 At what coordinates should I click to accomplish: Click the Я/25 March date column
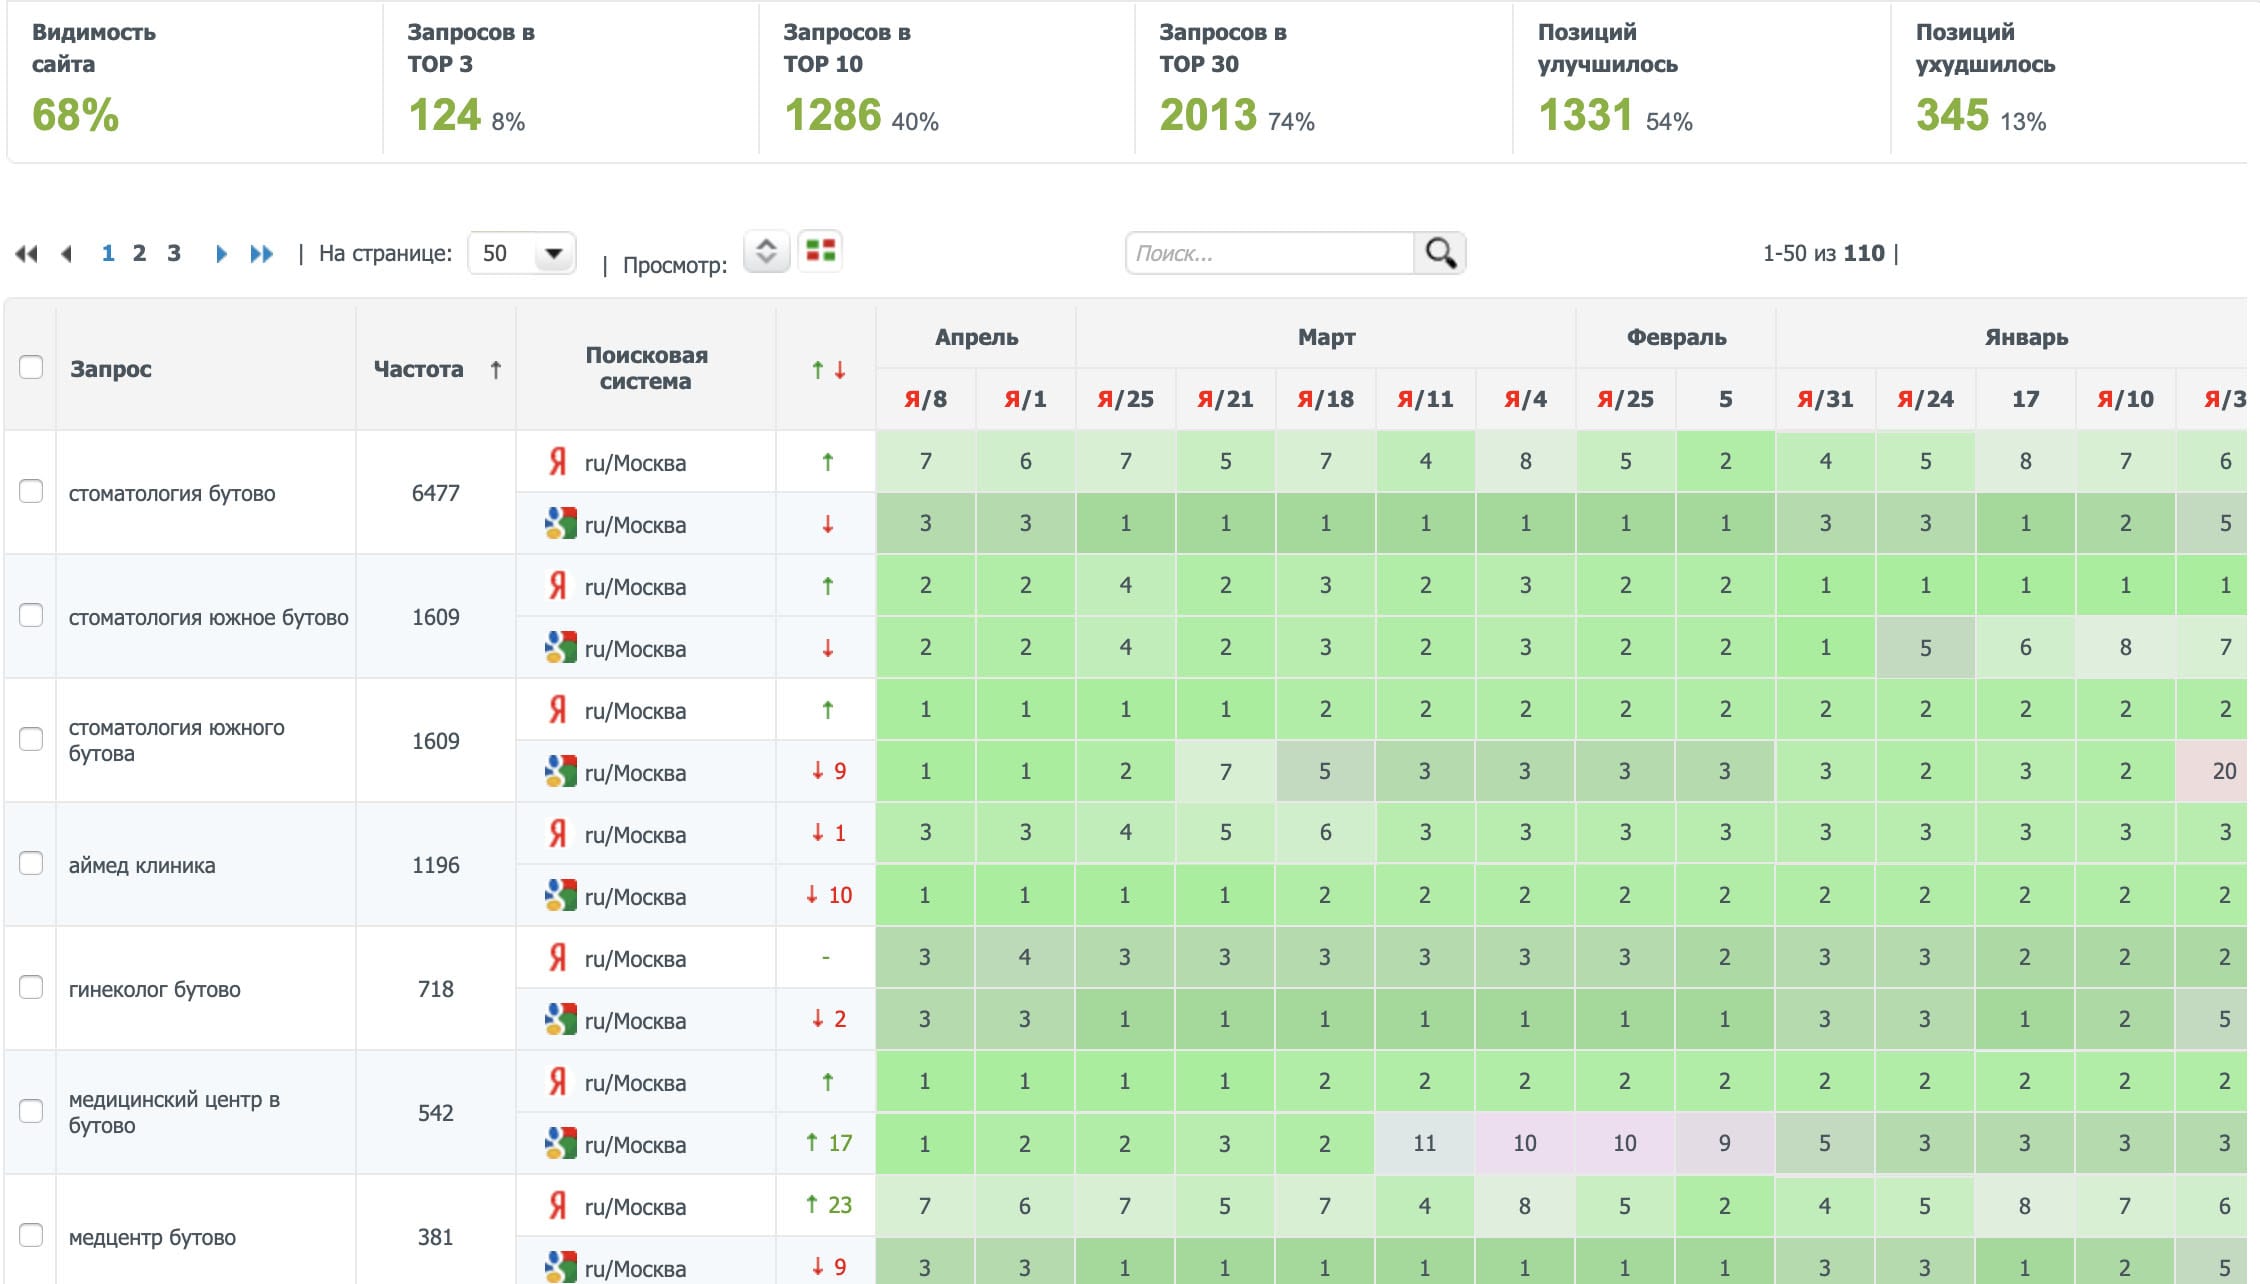[x=1125, y=399]
